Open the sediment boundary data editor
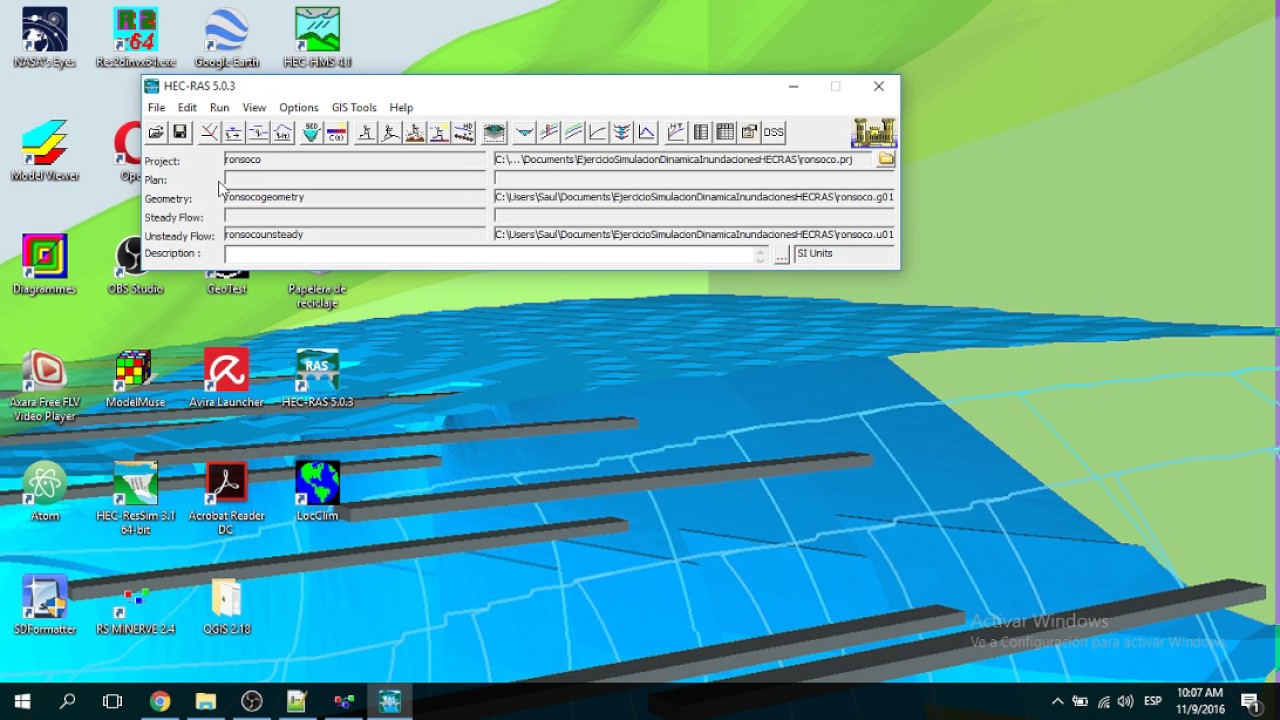Image resolution: width=1280 pixels, height=720 pixels. point(311,132)
